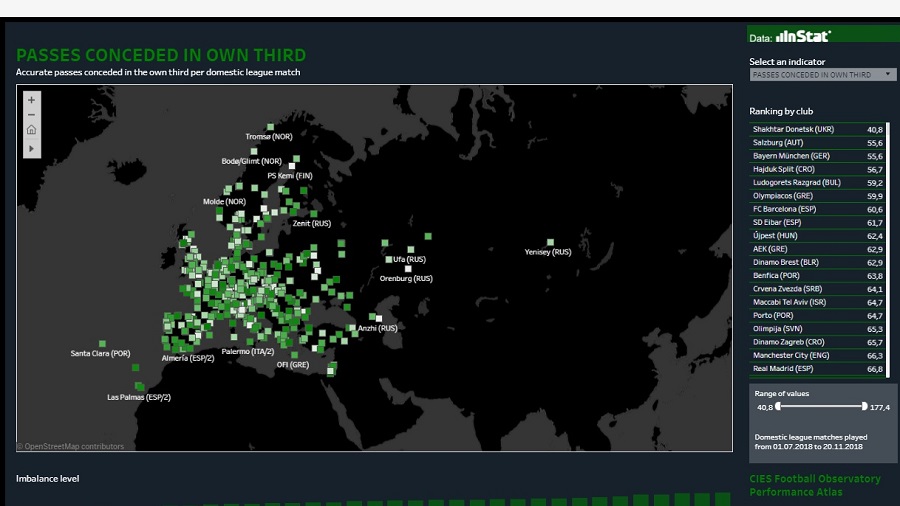Click the OFI (GRE) map label

coord(293,364)
